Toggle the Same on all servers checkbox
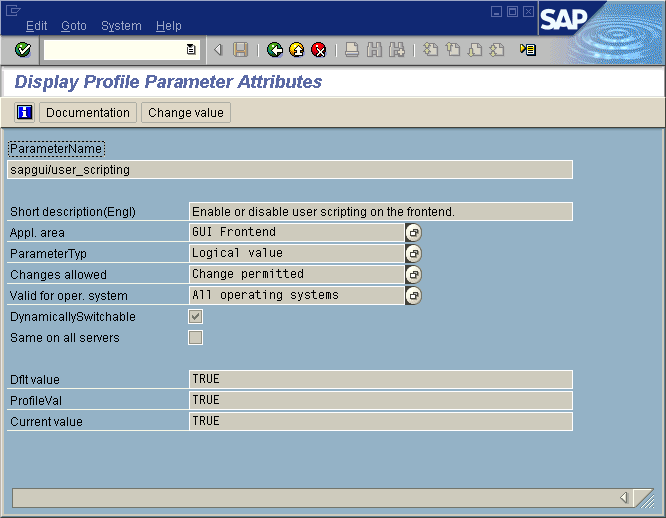666x518 pixels. coord(196,338)
